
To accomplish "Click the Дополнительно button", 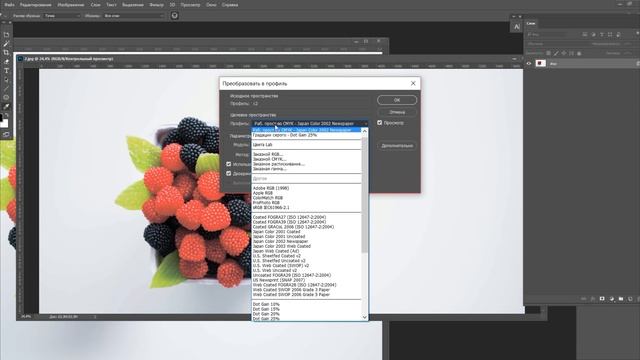I will [x=397, y=146].
